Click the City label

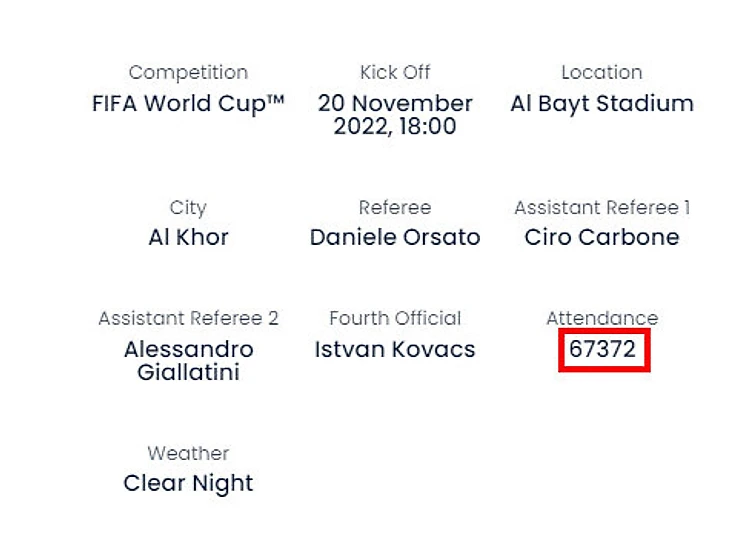tap(188, 207)
